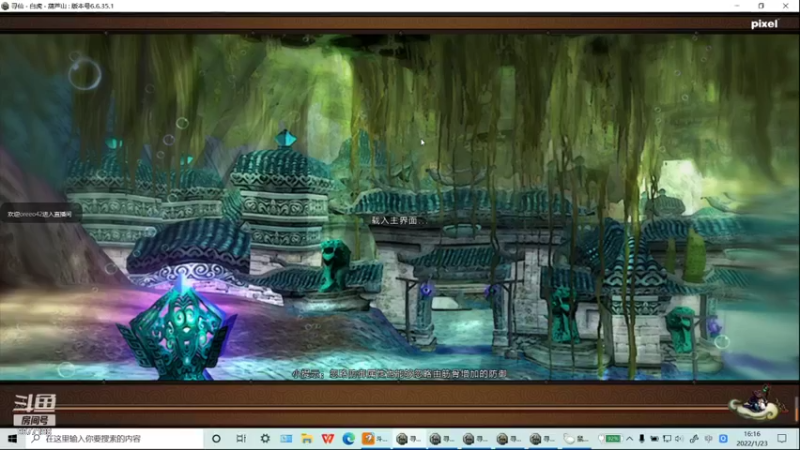Open the volume speaker tray icon
The image size is (800, 450).
click(679, 439)
